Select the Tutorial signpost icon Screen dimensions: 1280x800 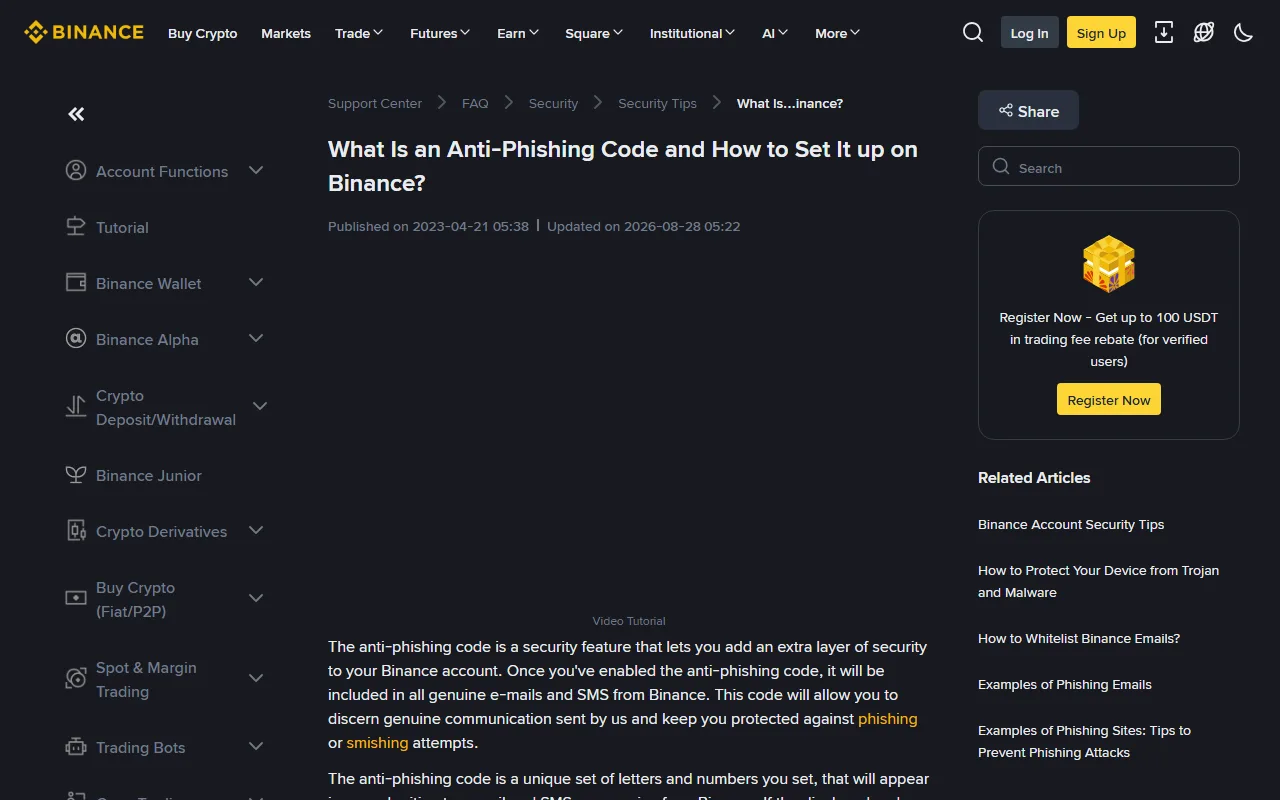click(x=76, y=227)
